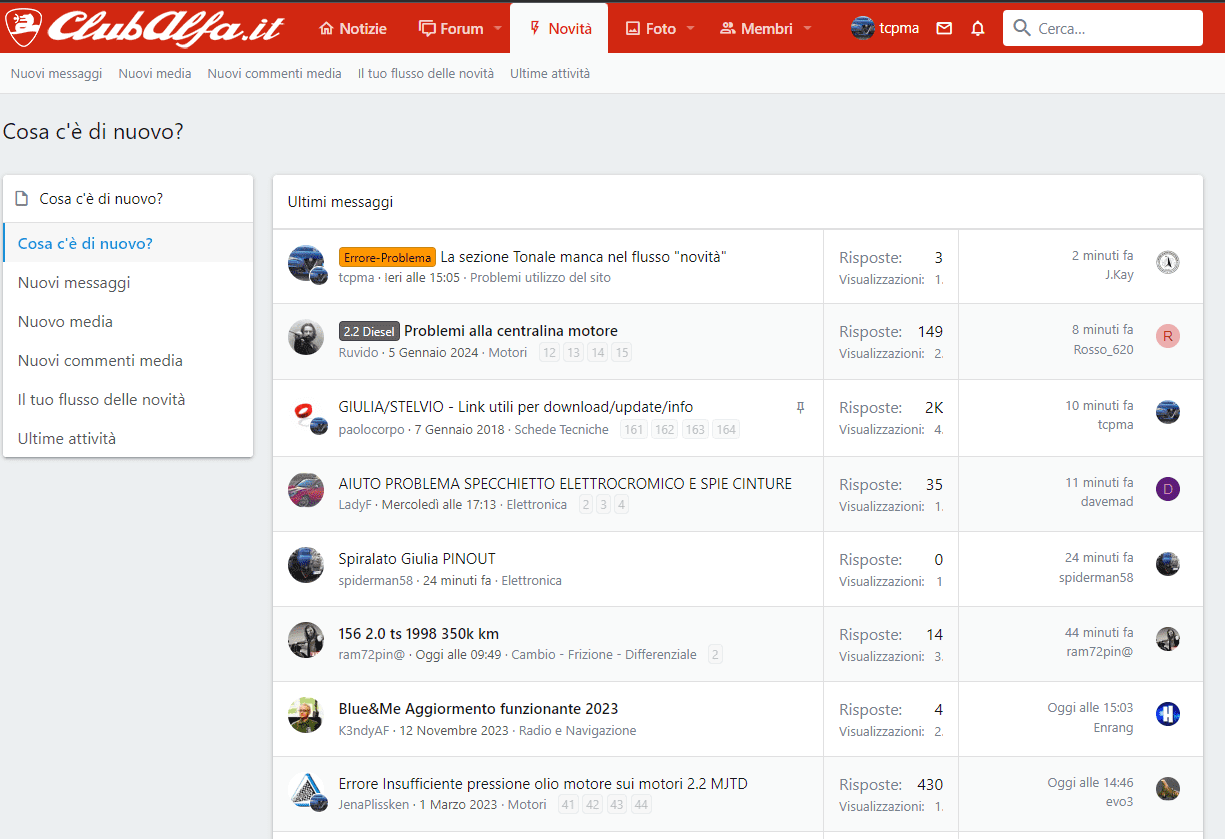Open the Membri nav tab
This screenshot has width=1225, height=839.
point(756,28)
